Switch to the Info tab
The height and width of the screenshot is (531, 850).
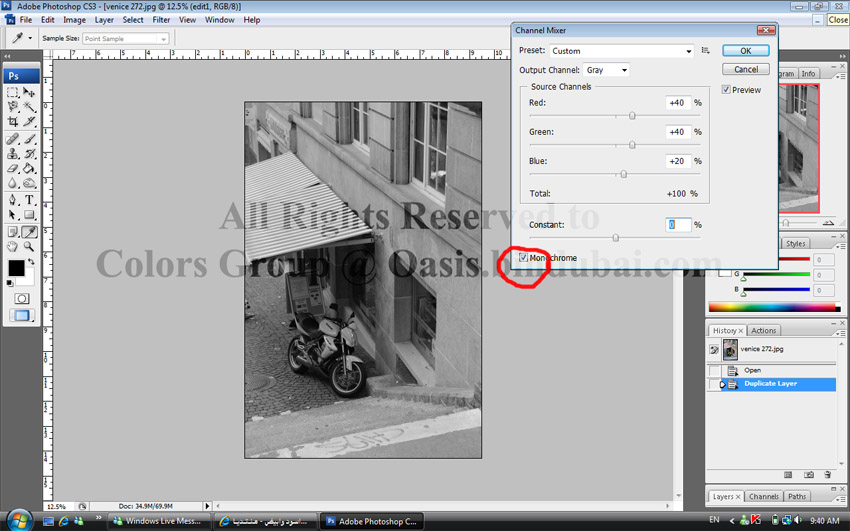click(808, 74)
